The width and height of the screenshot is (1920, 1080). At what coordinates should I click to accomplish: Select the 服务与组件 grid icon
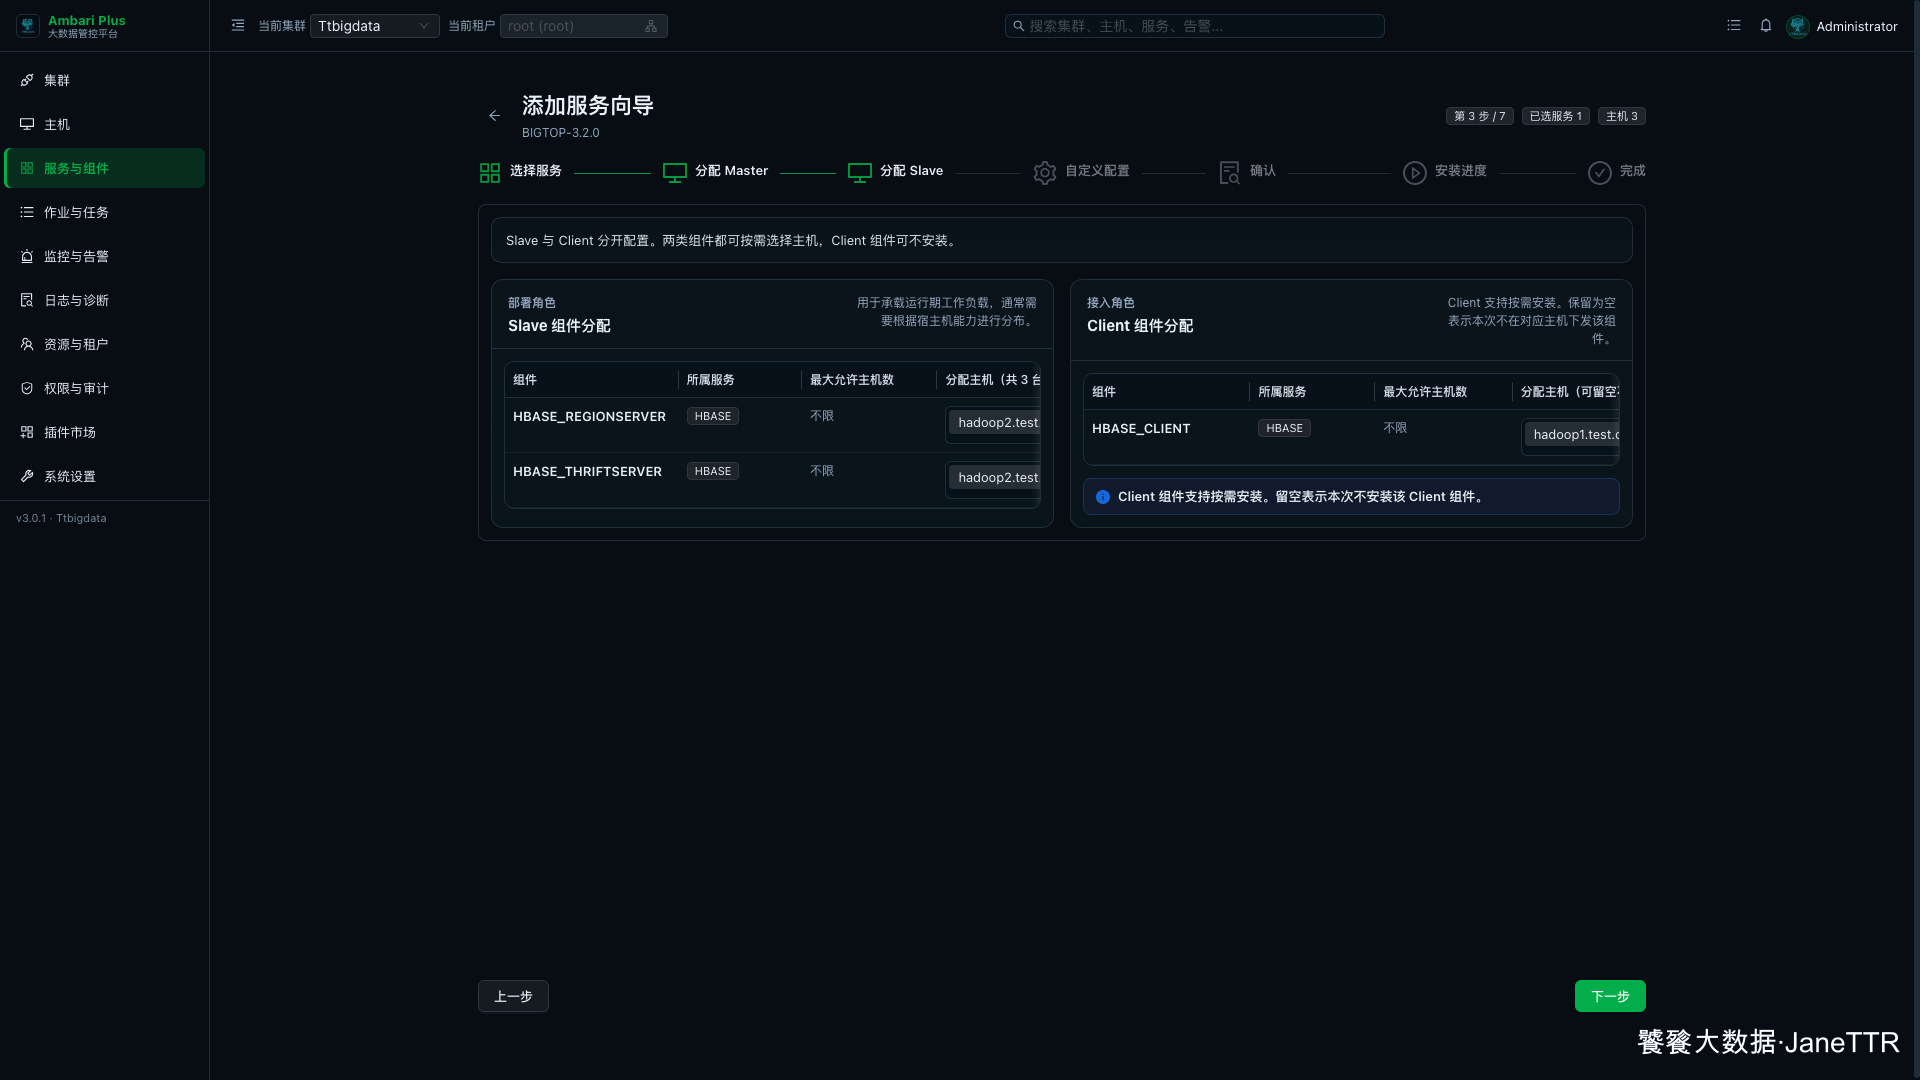pyautogui.click(x=27, y=168)
